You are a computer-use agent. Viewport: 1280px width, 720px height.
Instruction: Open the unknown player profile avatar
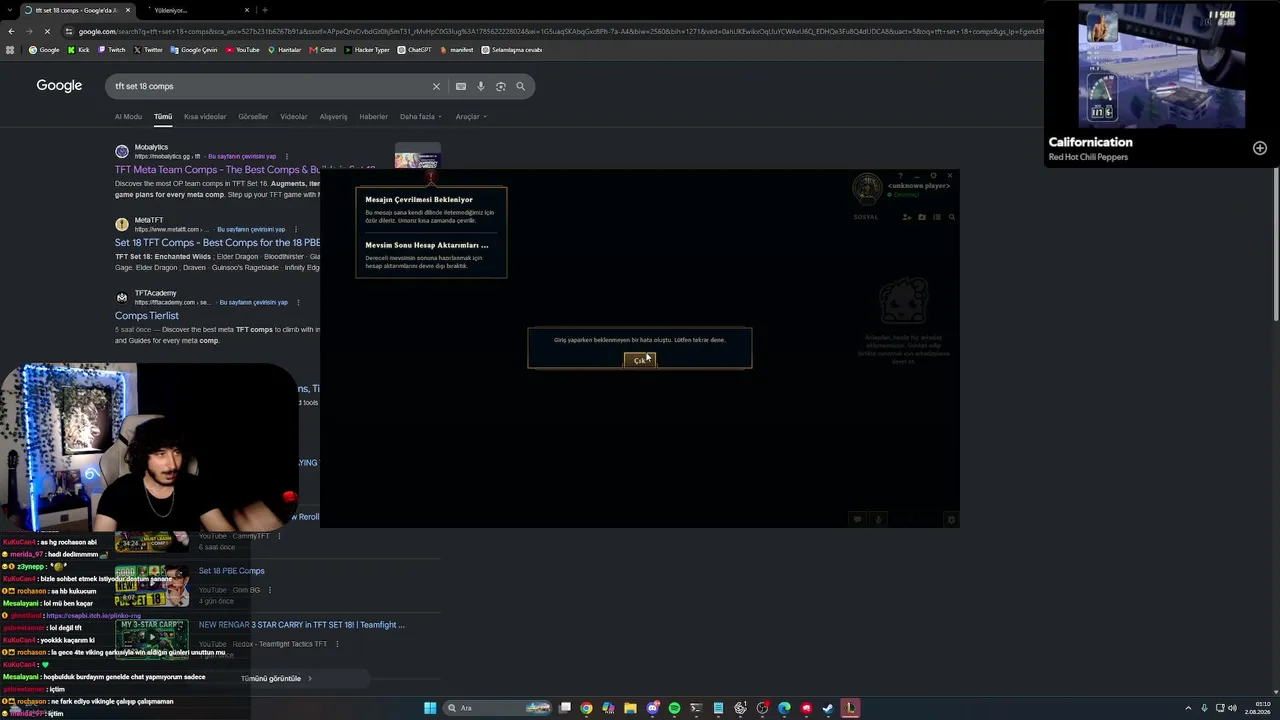(x=867, y=188)
